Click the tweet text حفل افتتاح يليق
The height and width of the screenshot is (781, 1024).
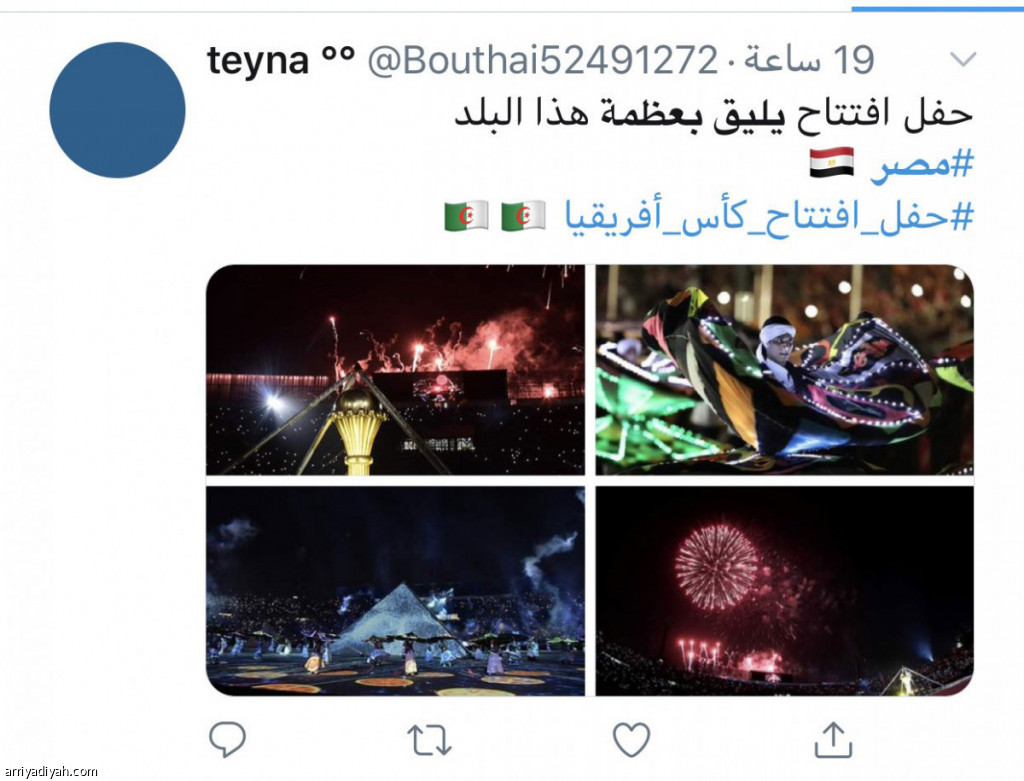[x=844, y=112]
